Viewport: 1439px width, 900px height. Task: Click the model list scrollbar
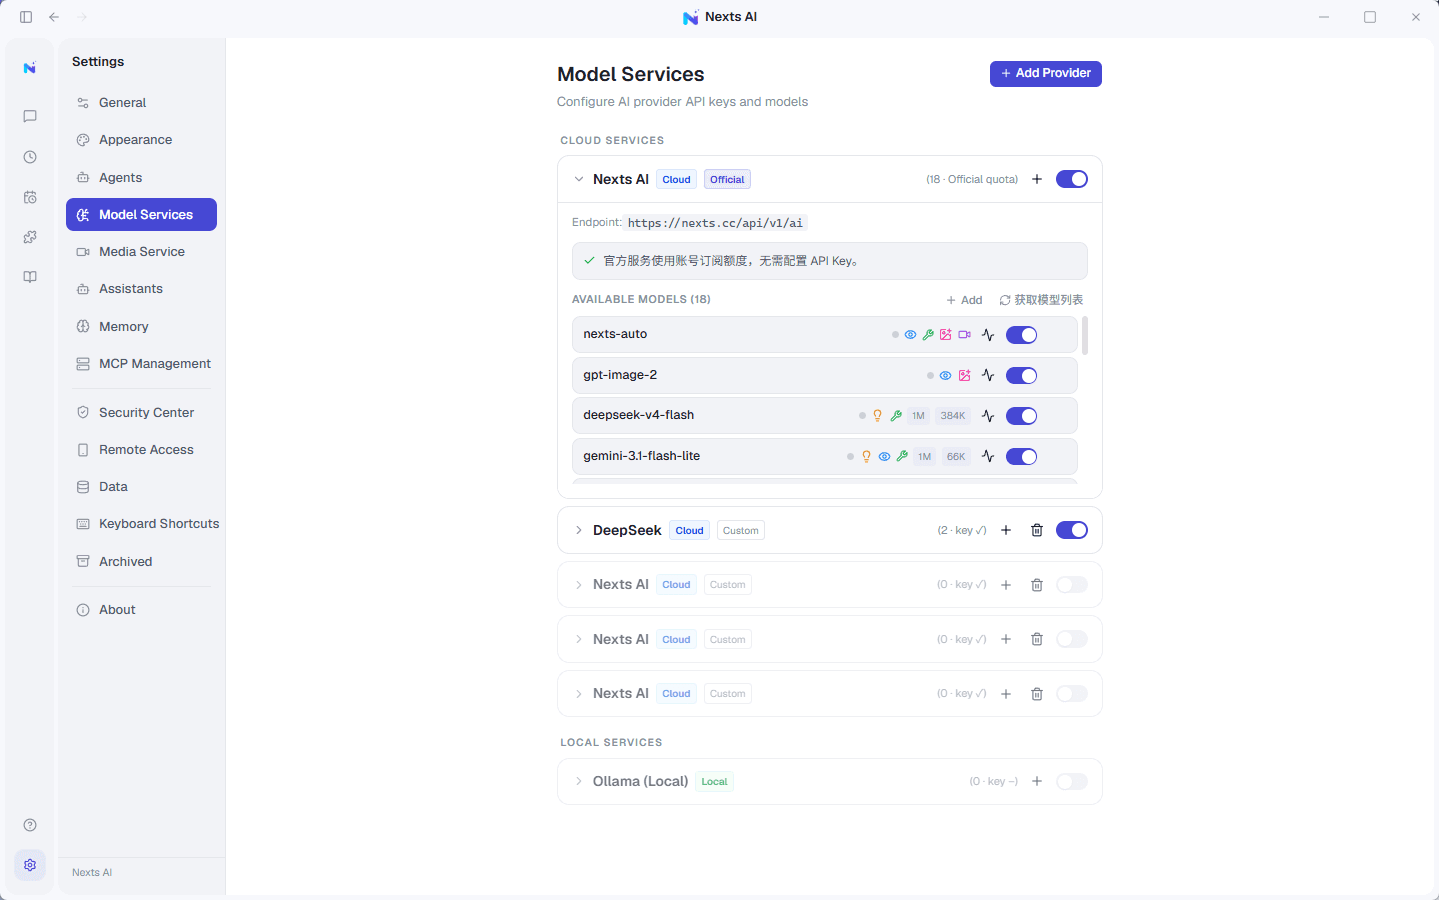[x=1085, y=336]
